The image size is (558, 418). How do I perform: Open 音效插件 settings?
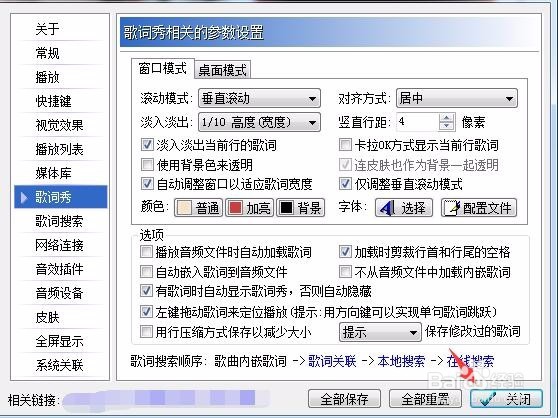[x=59, y=269]
